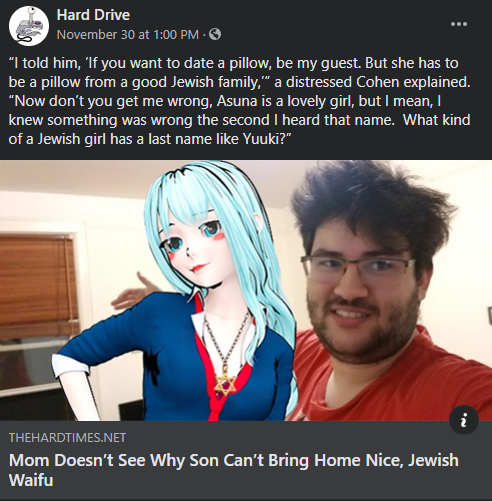The image size is (492, 501).
Task: Click the THEHARDTIMES.NET source domain
Action: pyautogui.click(x=67, y=438)
